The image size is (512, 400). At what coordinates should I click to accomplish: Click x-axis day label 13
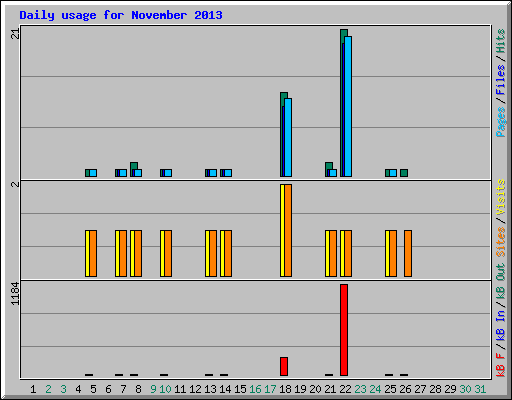click(x=210, y=389)
